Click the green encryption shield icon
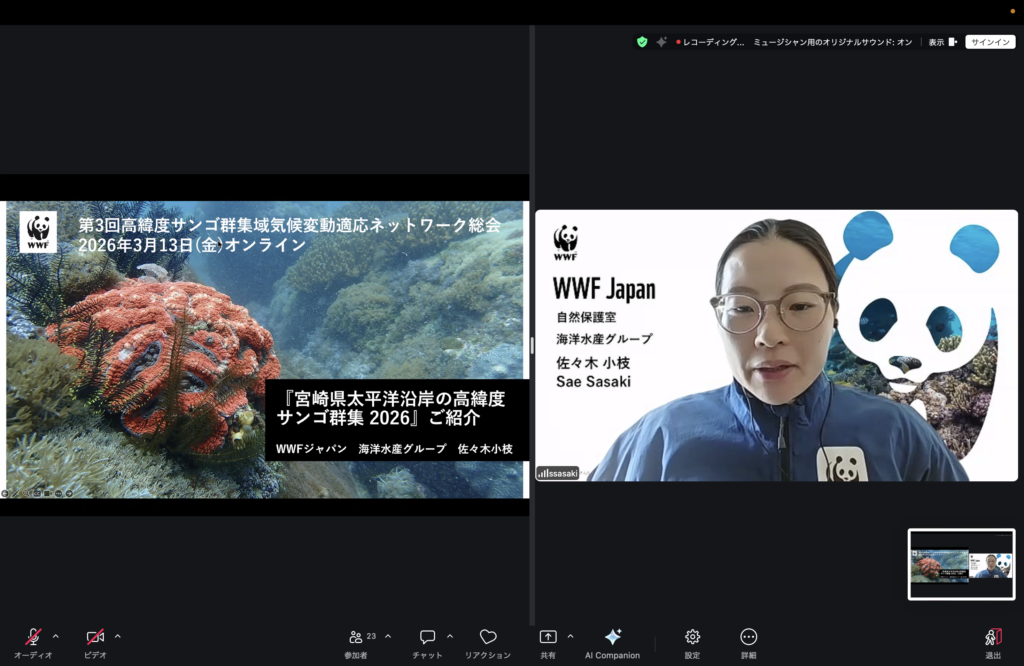Image resolution: width=1024 pixels, height=666 pixels. tap(642, 42)
